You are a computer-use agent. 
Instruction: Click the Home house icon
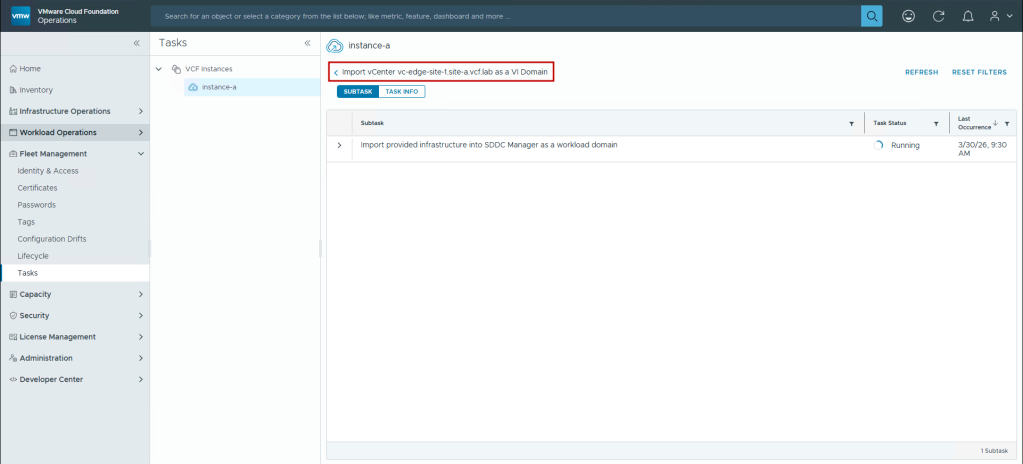pos(13,69)
